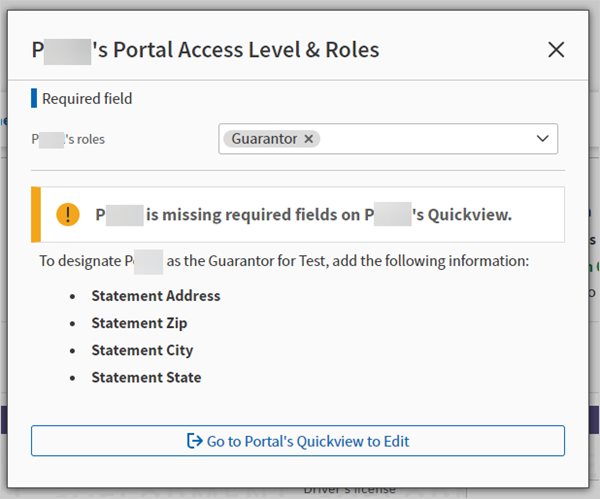Click the Portal Access Level & Roles title

pos(205,49)
